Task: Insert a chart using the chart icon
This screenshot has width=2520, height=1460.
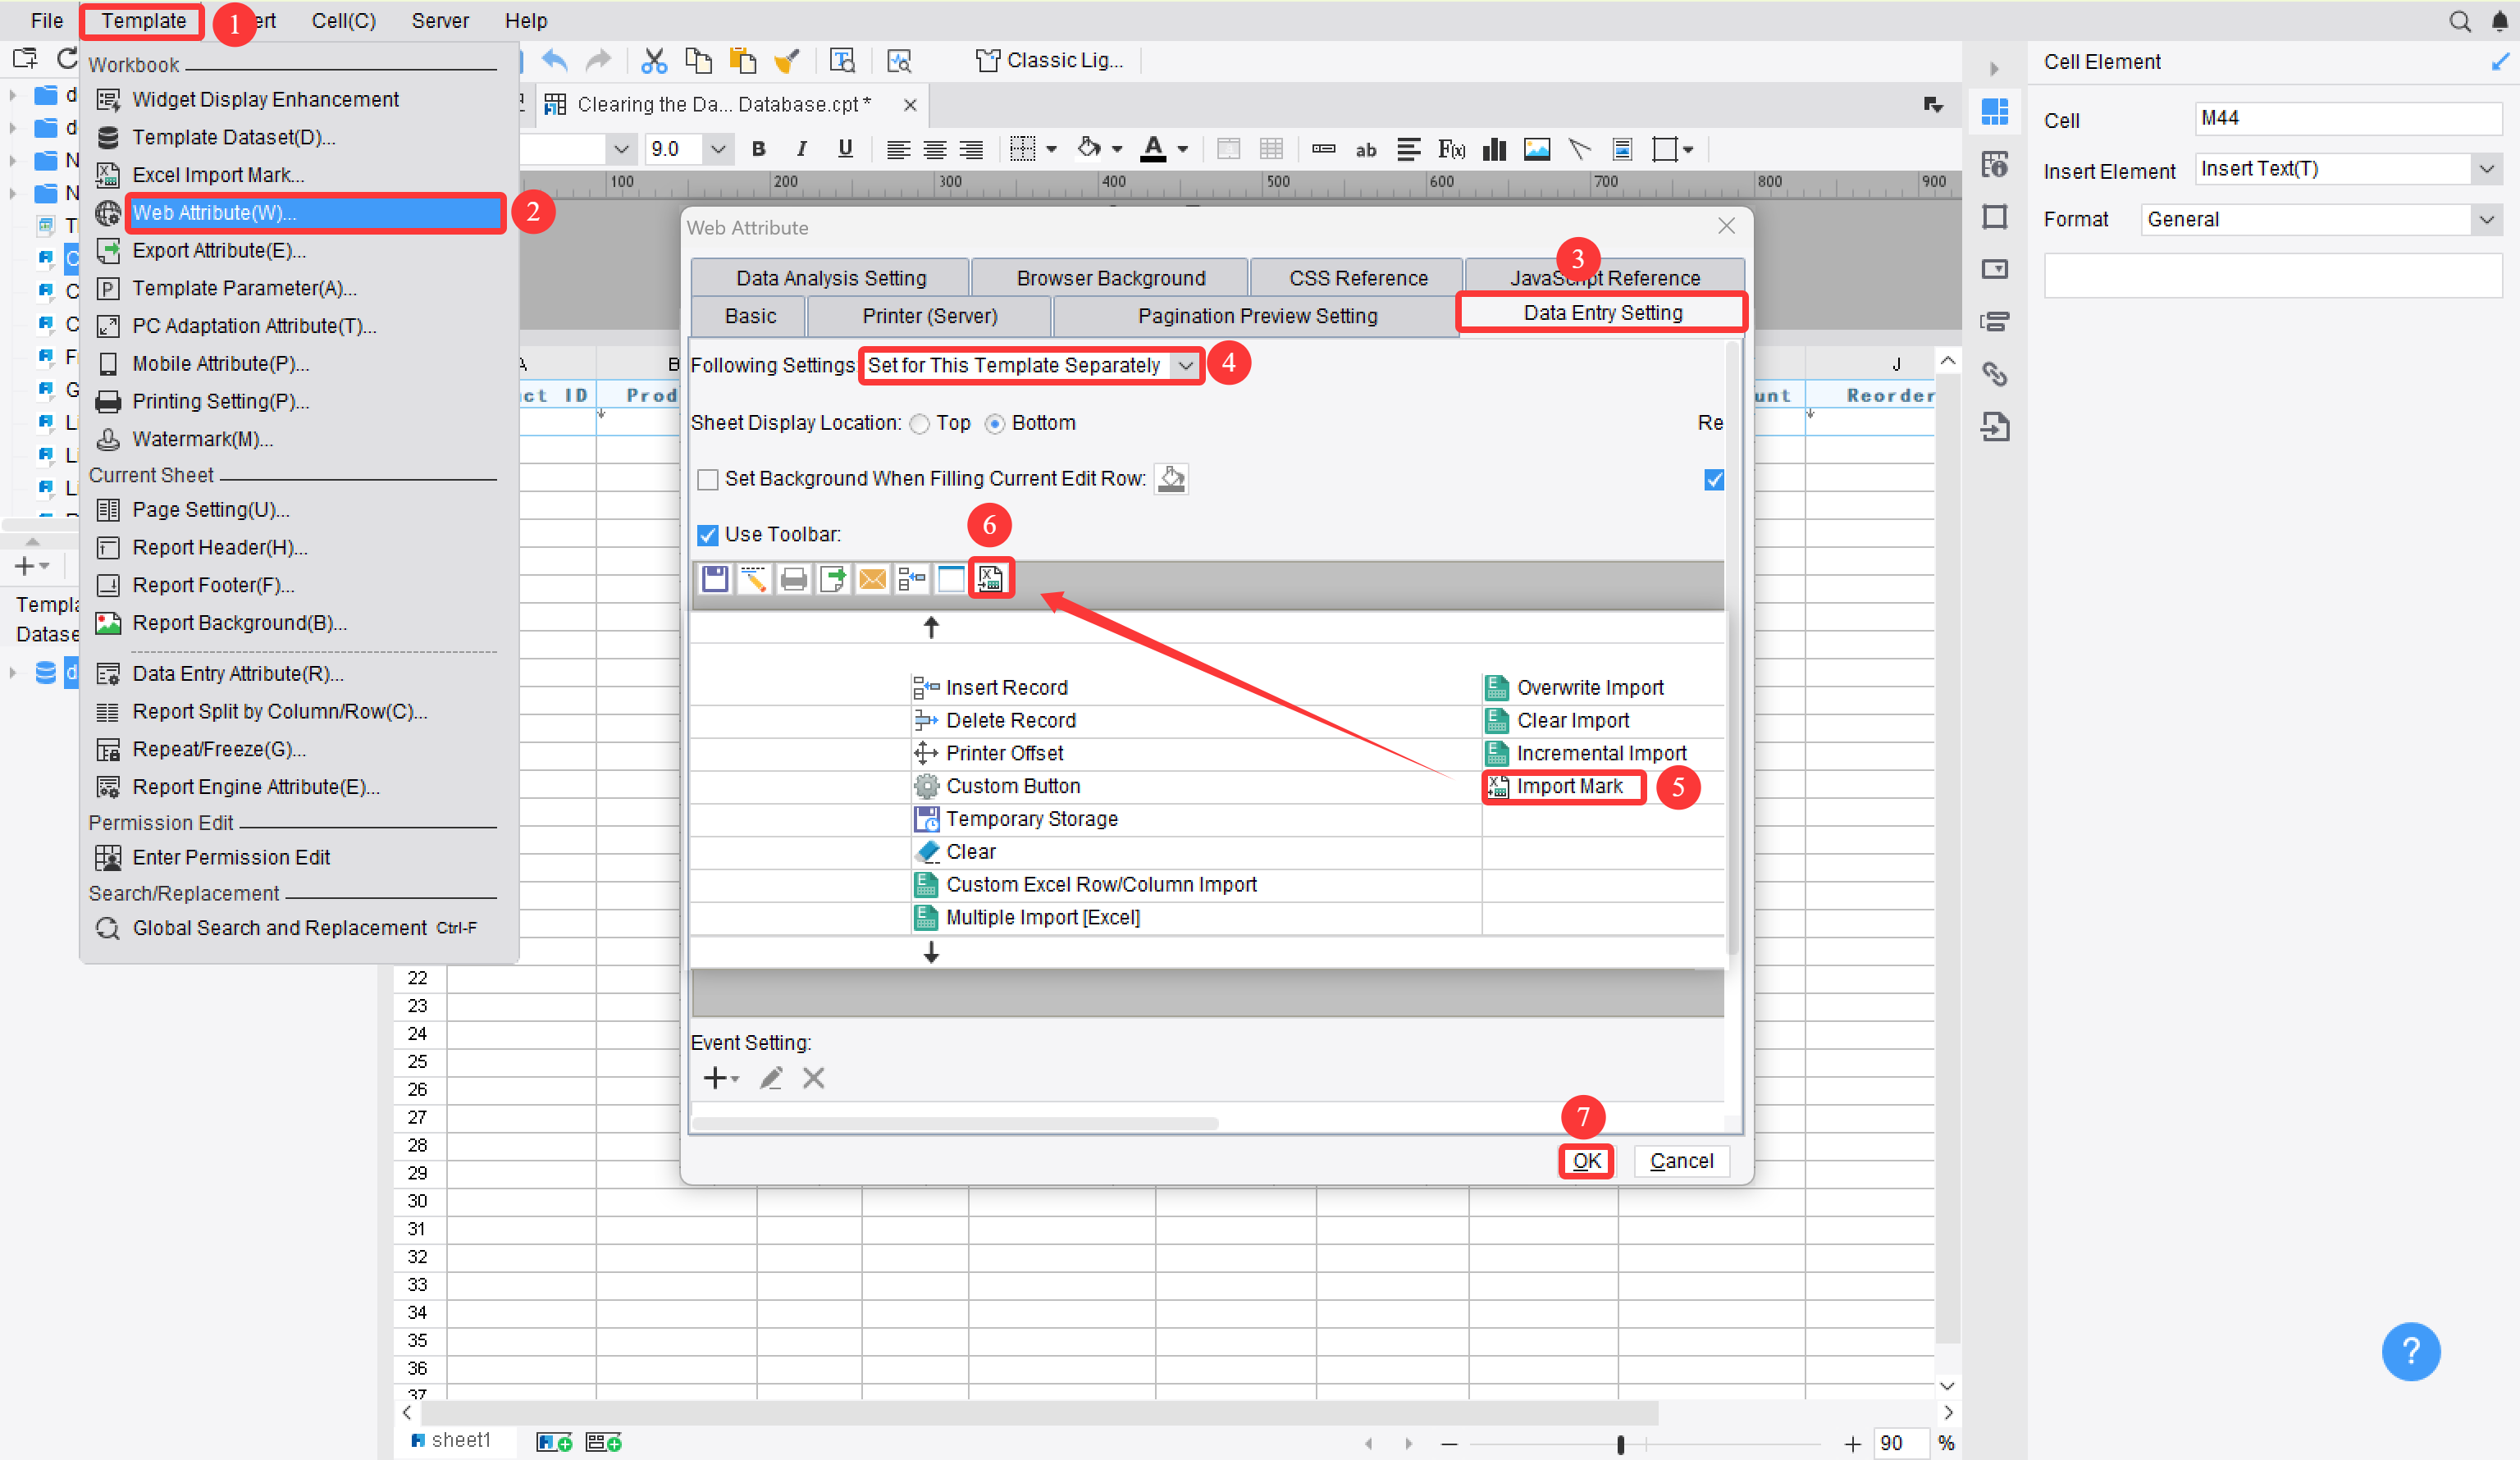Action: coord(1494,149)
